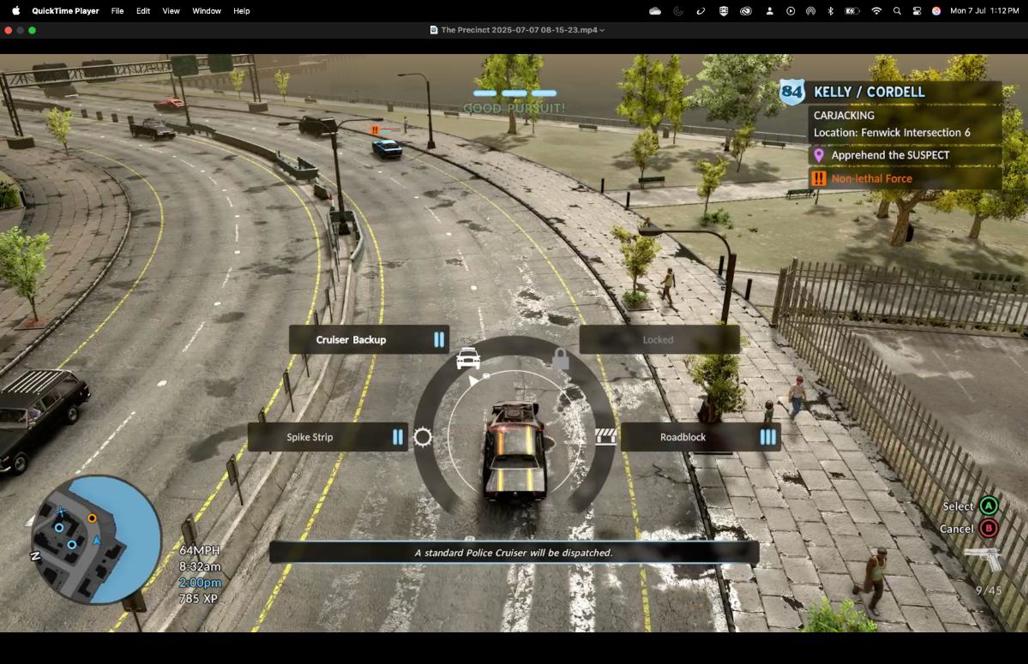Click the document icon beside the video title
1028x664 pixels.
(433, 30)
